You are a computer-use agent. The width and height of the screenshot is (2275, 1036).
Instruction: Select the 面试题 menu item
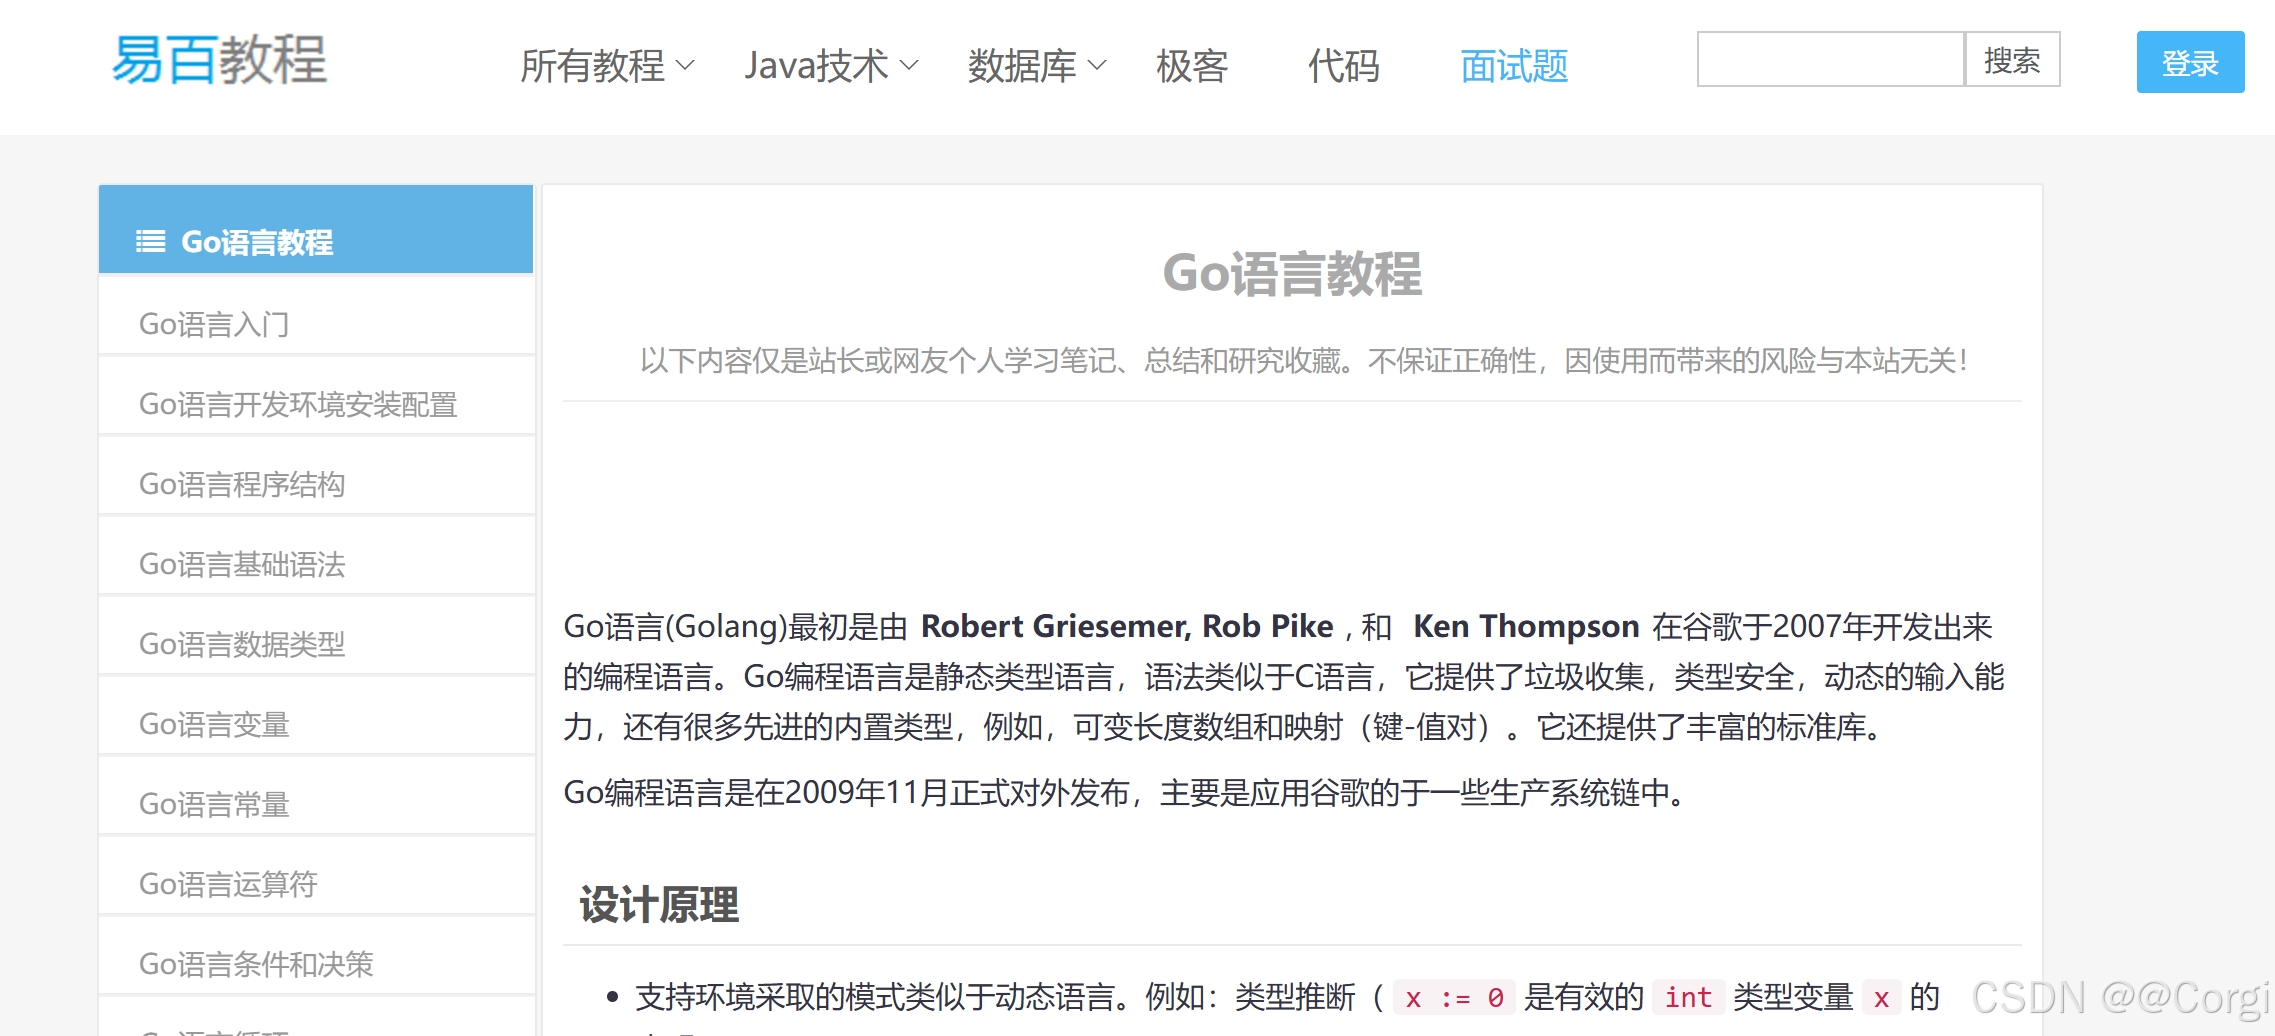pos(1513,66)
